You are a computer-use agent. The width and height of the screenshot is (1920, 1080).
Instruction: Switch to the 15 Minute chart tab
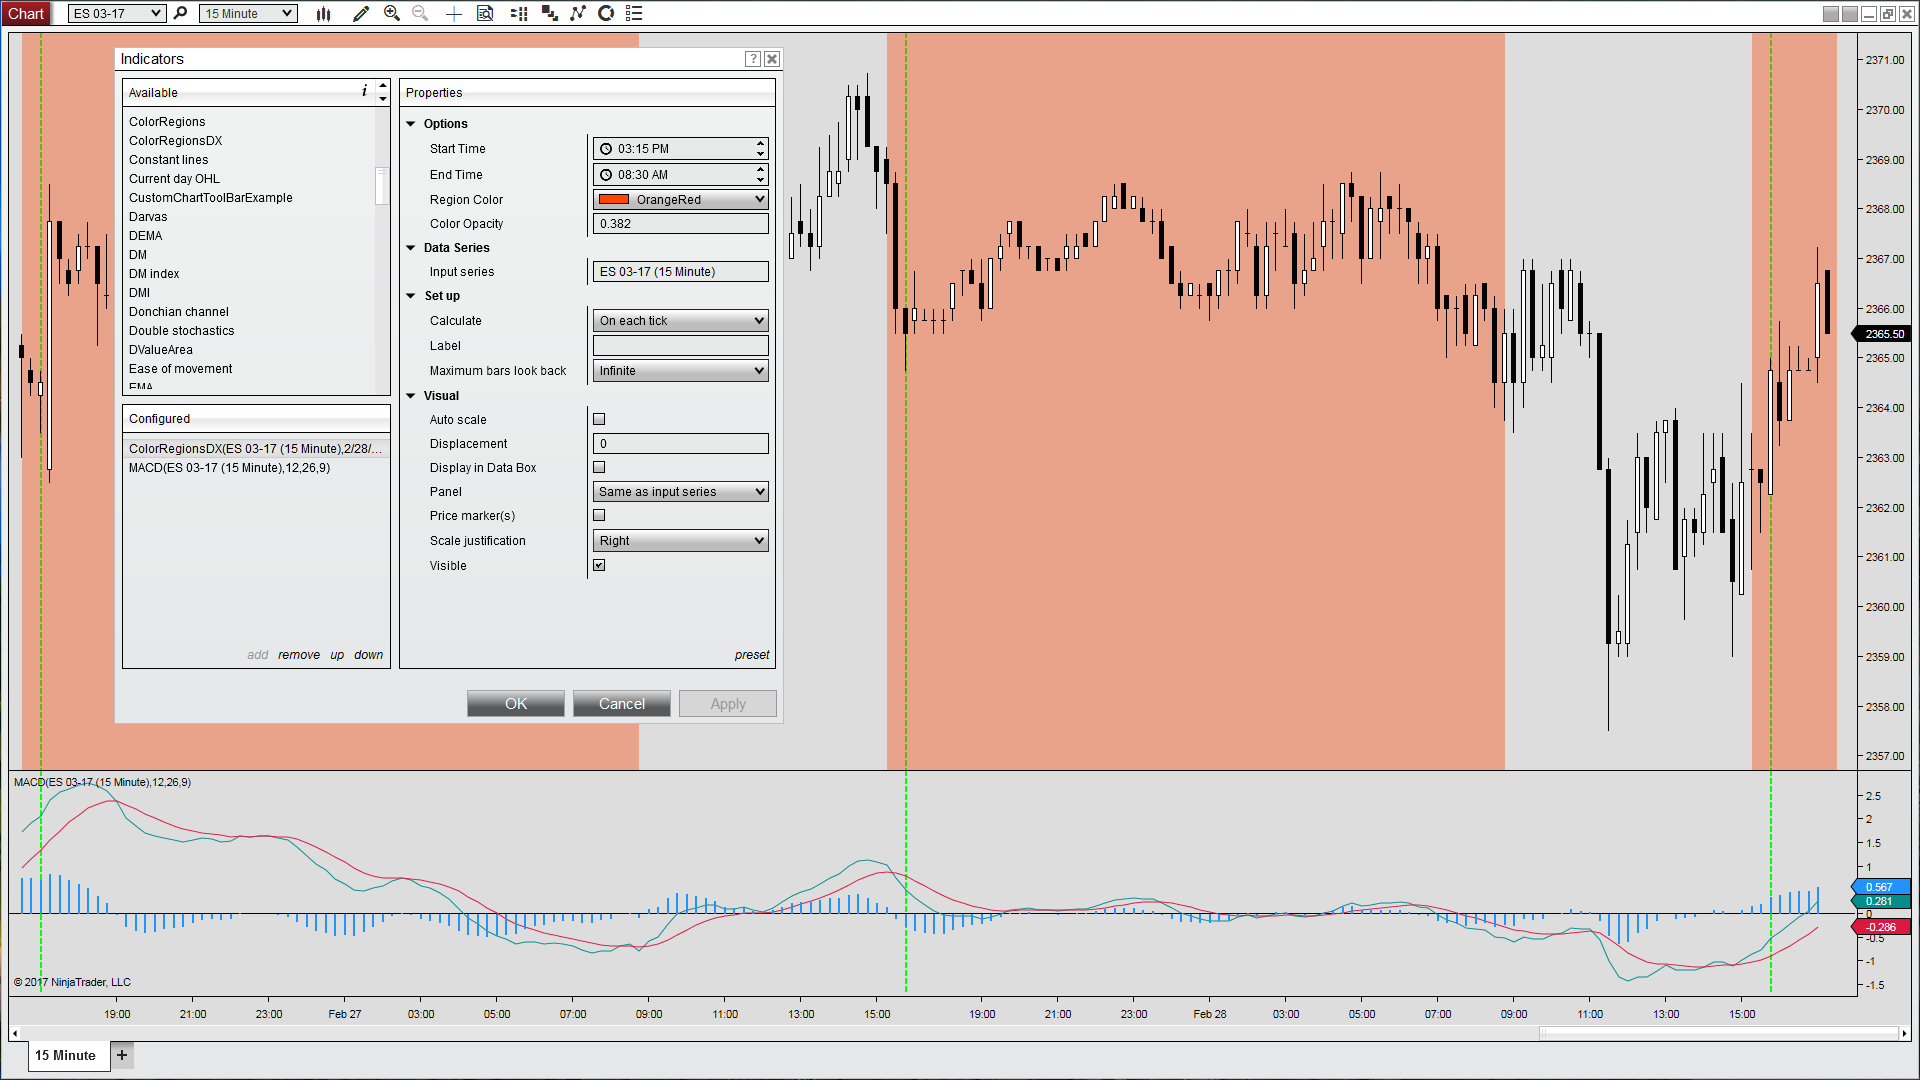(66, 1055)
